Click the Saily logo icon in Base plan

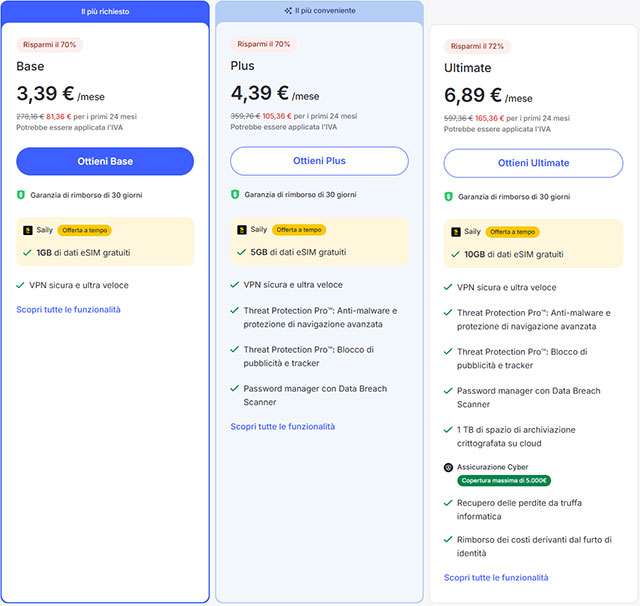point(27,230)
